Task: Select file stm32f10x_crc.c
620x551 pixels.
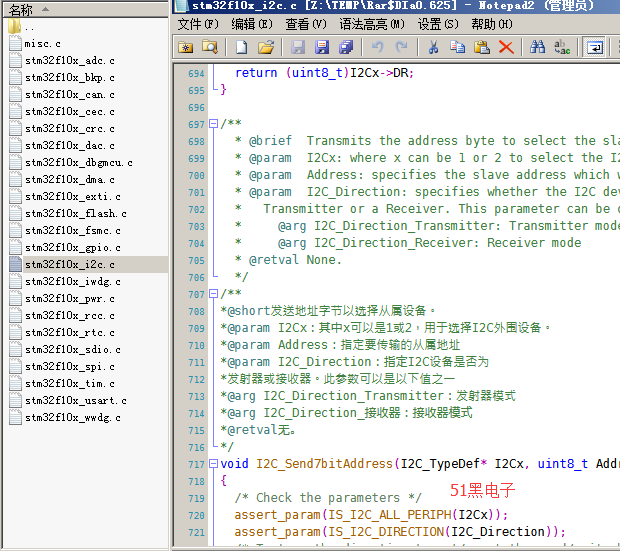Action: pyautogui.click(x=70, y=129)
